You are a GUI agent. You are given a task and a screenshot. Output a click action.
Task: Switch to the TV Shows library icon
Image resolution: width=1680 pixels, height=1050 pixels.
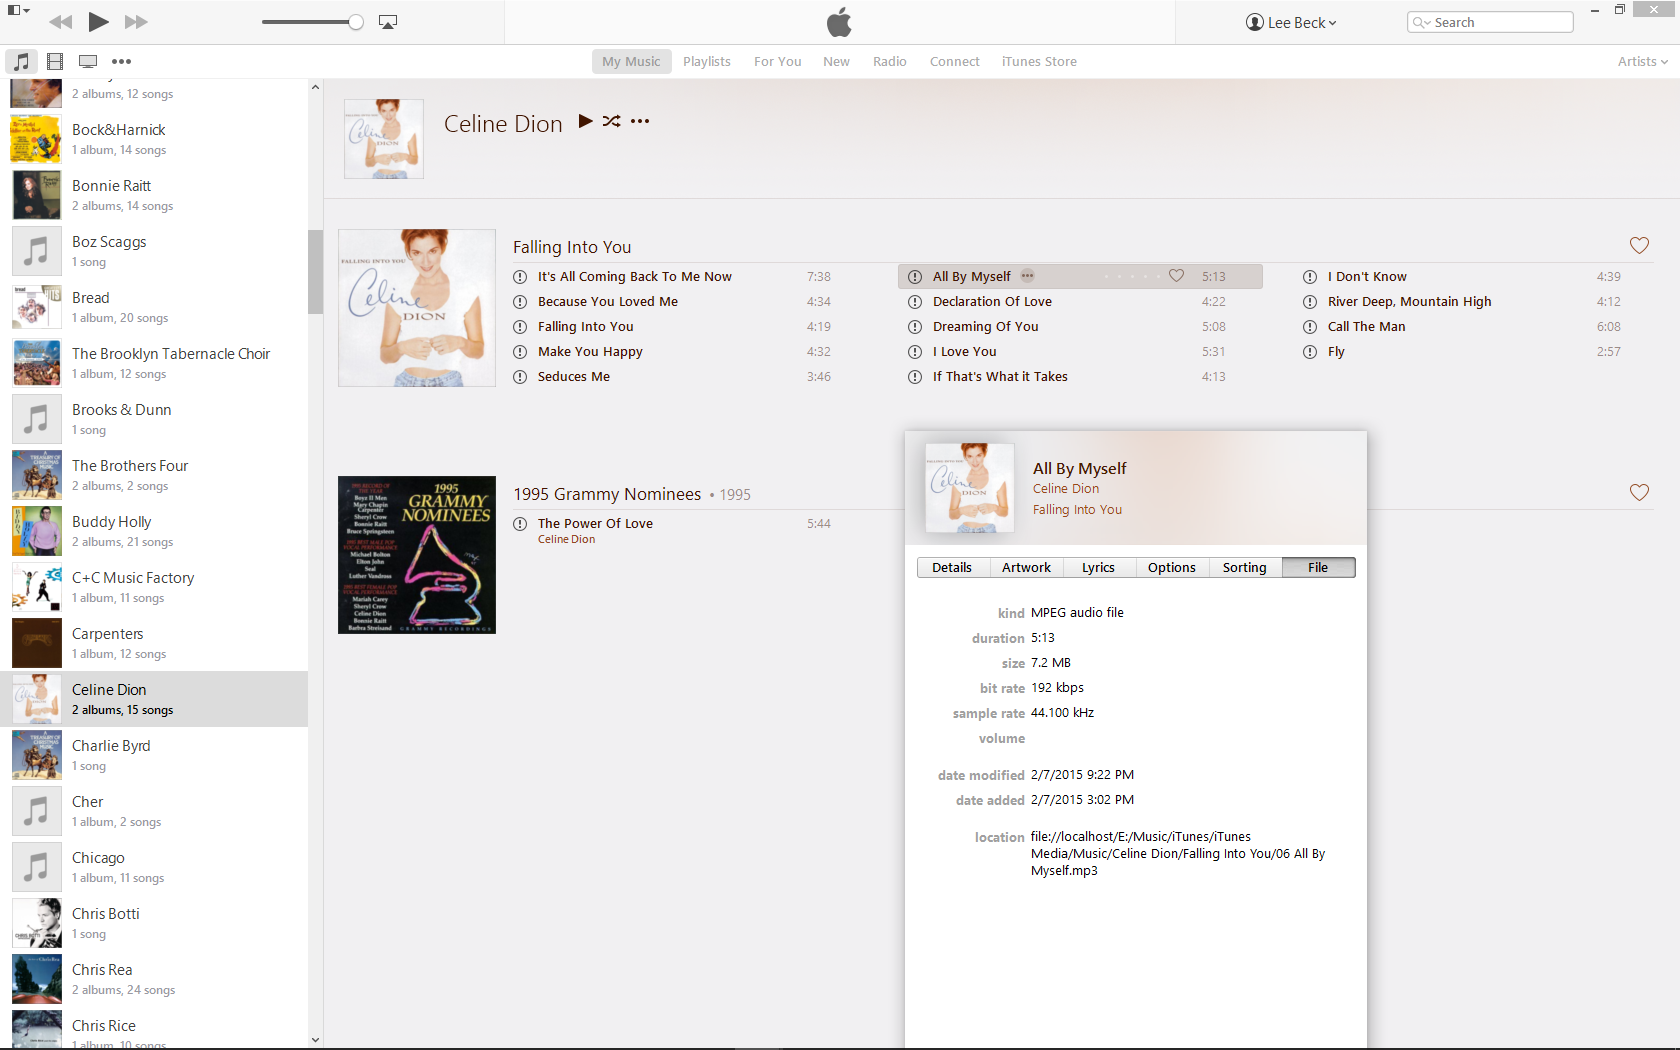pos(88,61)
